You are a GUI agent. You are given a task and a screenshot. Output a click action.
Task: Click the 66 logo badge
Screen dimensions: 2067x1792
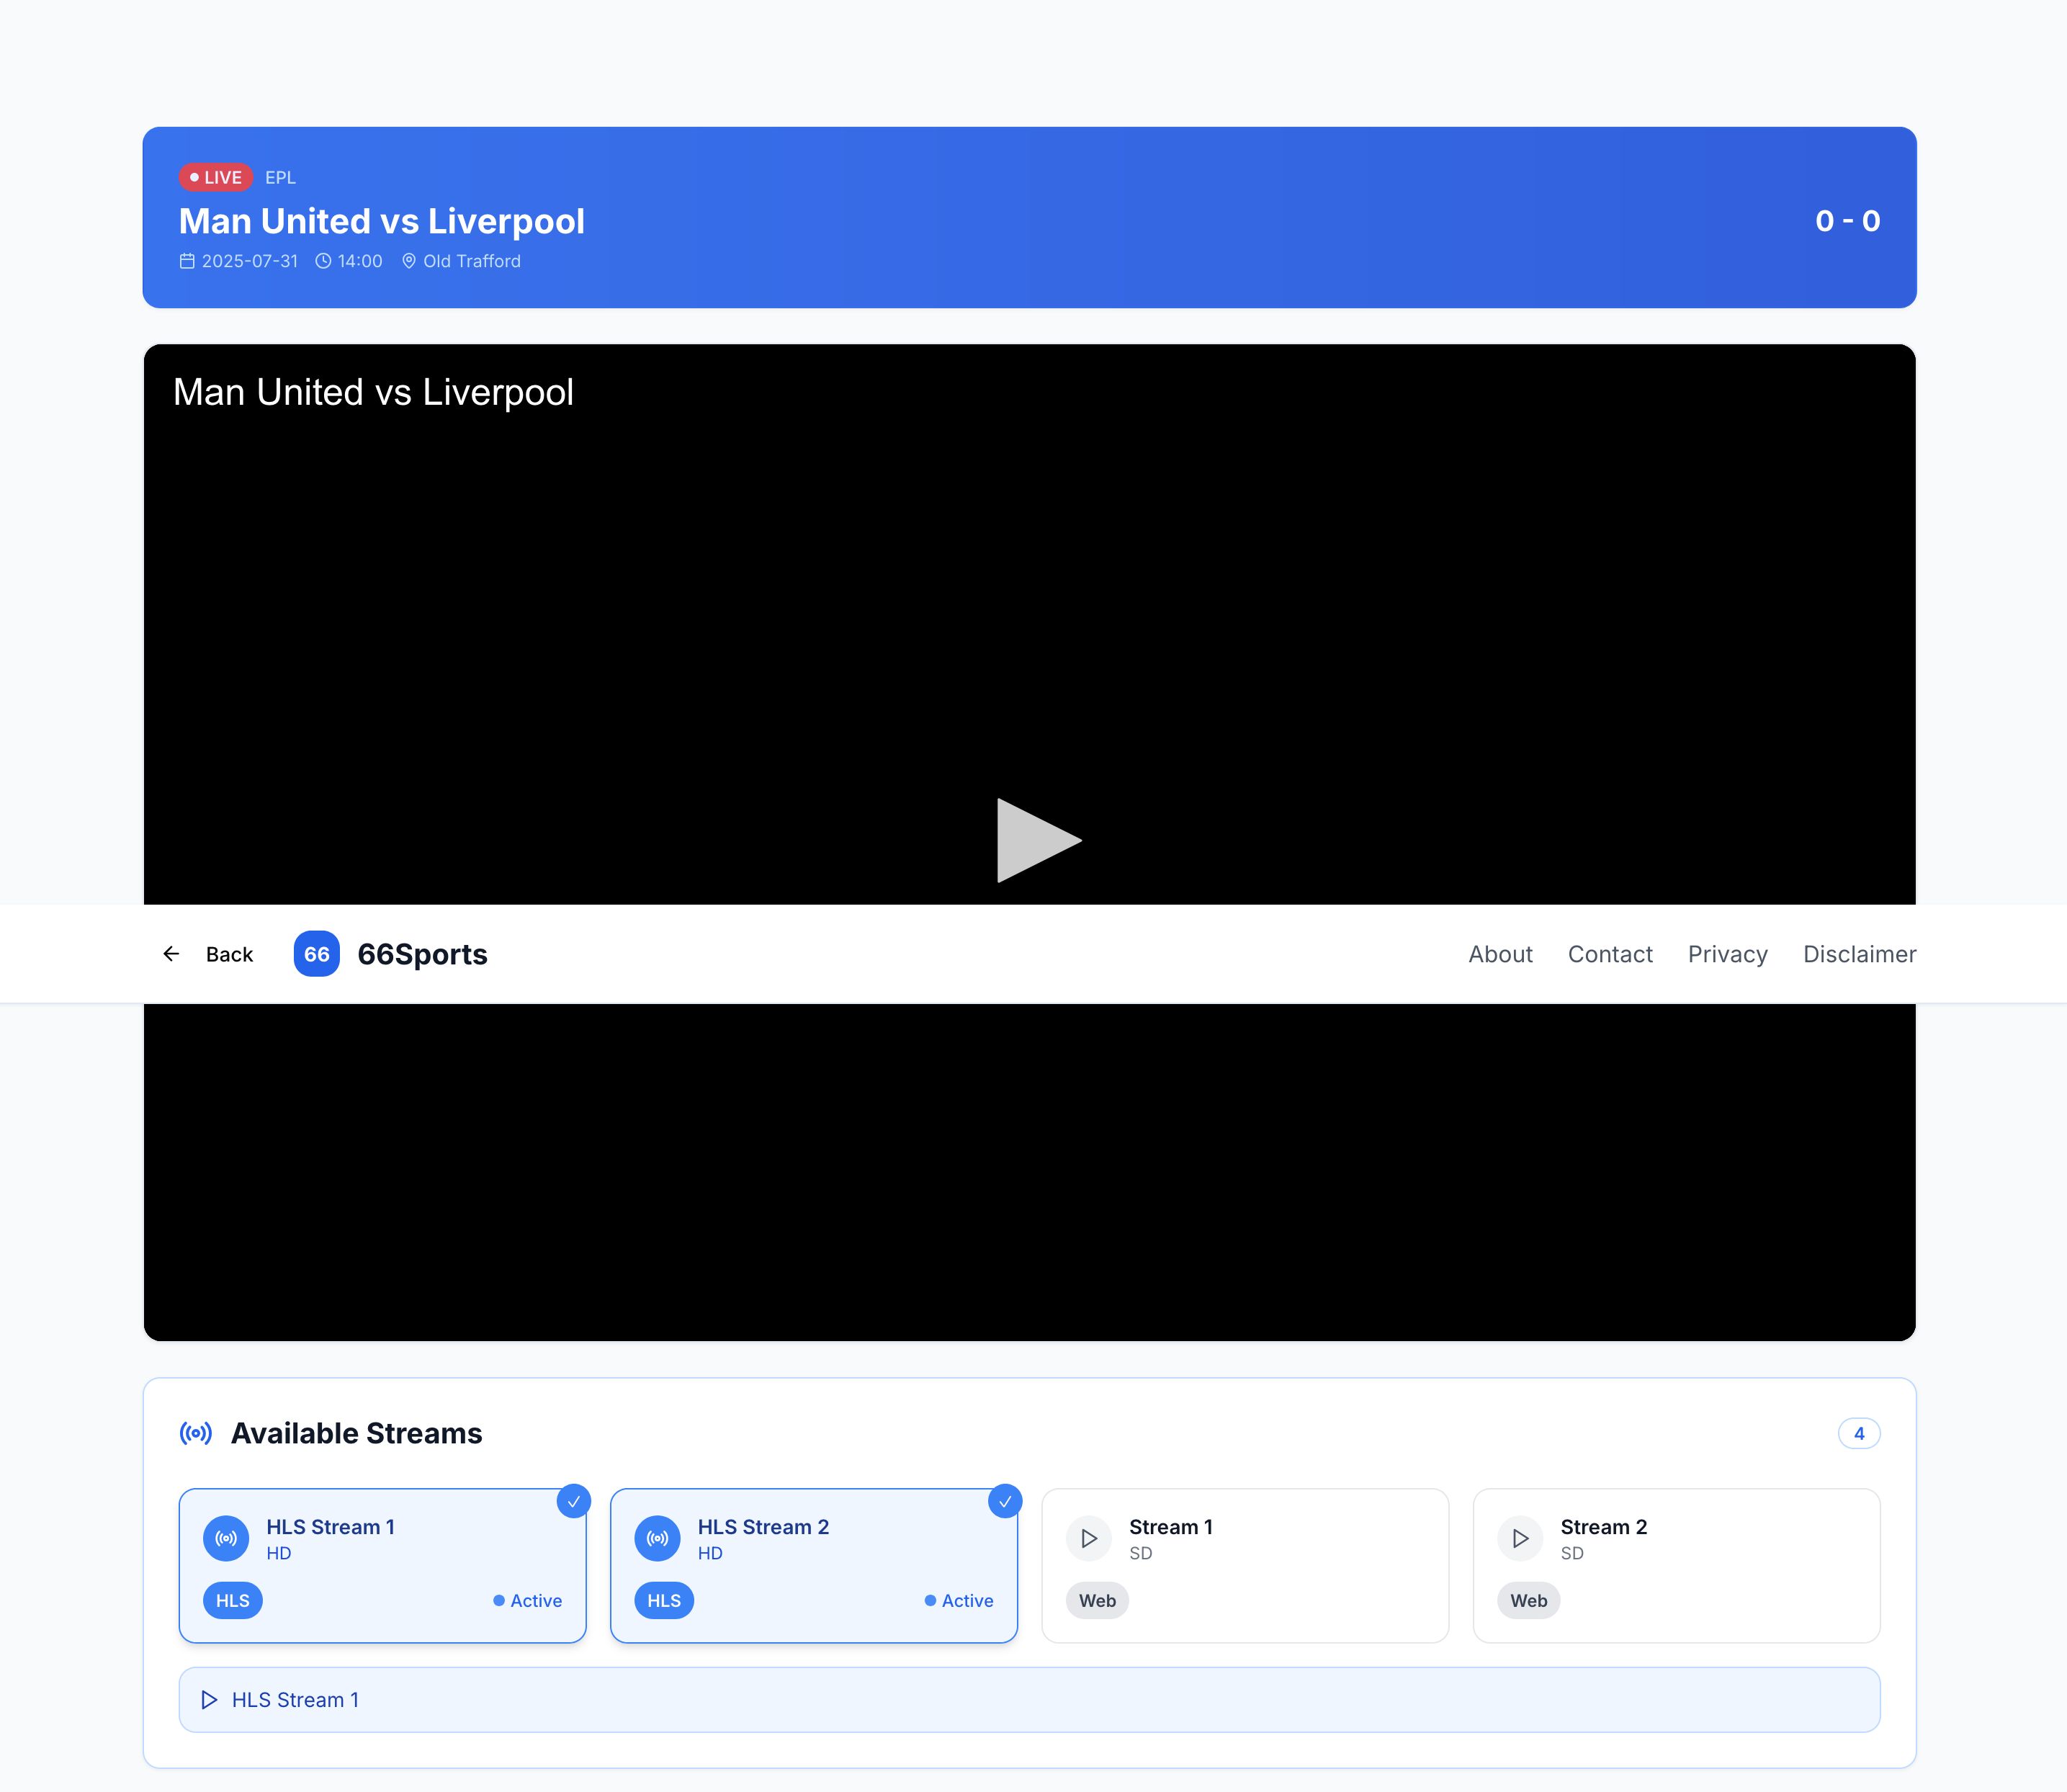(x=316, y=954)
